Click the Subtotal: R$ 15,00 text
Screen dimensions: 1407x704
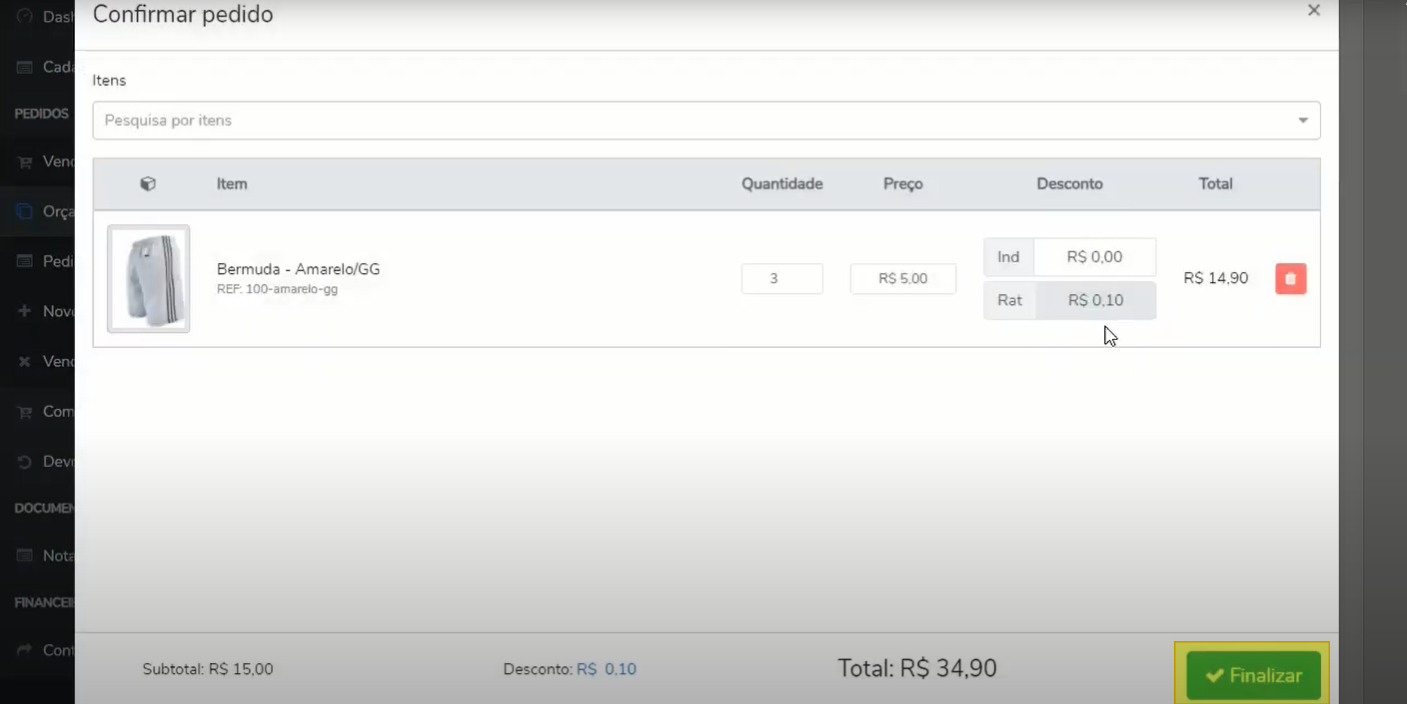click(x=208, y=669)
